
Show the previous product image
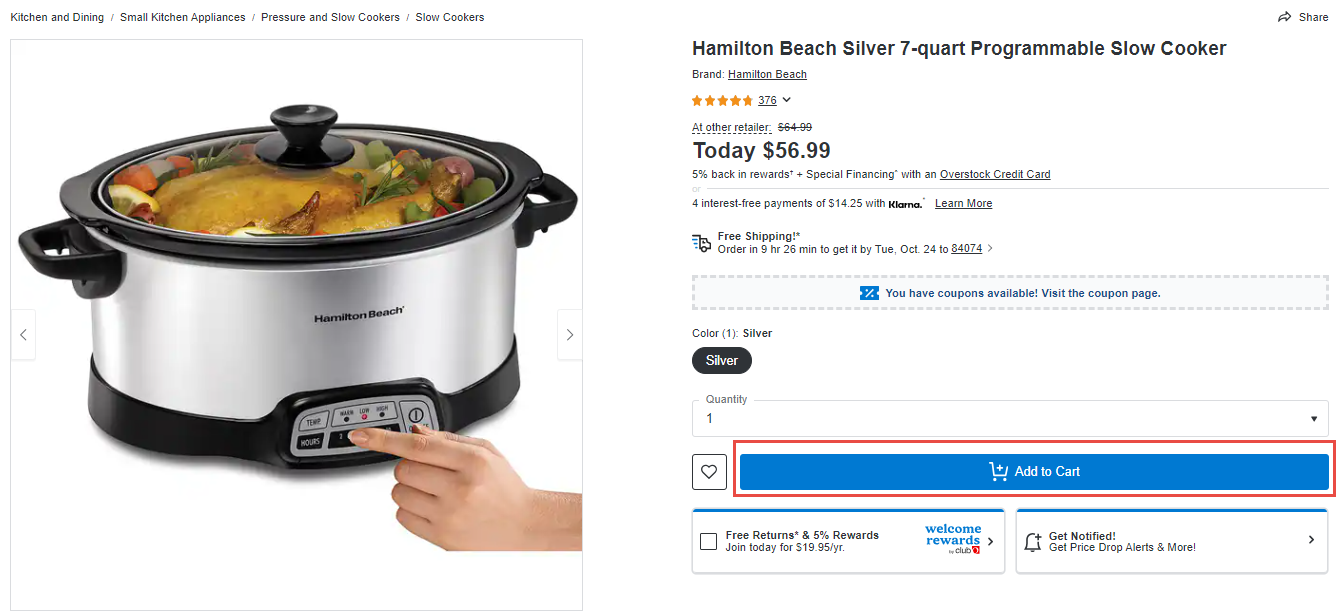[x=24, y=335]
